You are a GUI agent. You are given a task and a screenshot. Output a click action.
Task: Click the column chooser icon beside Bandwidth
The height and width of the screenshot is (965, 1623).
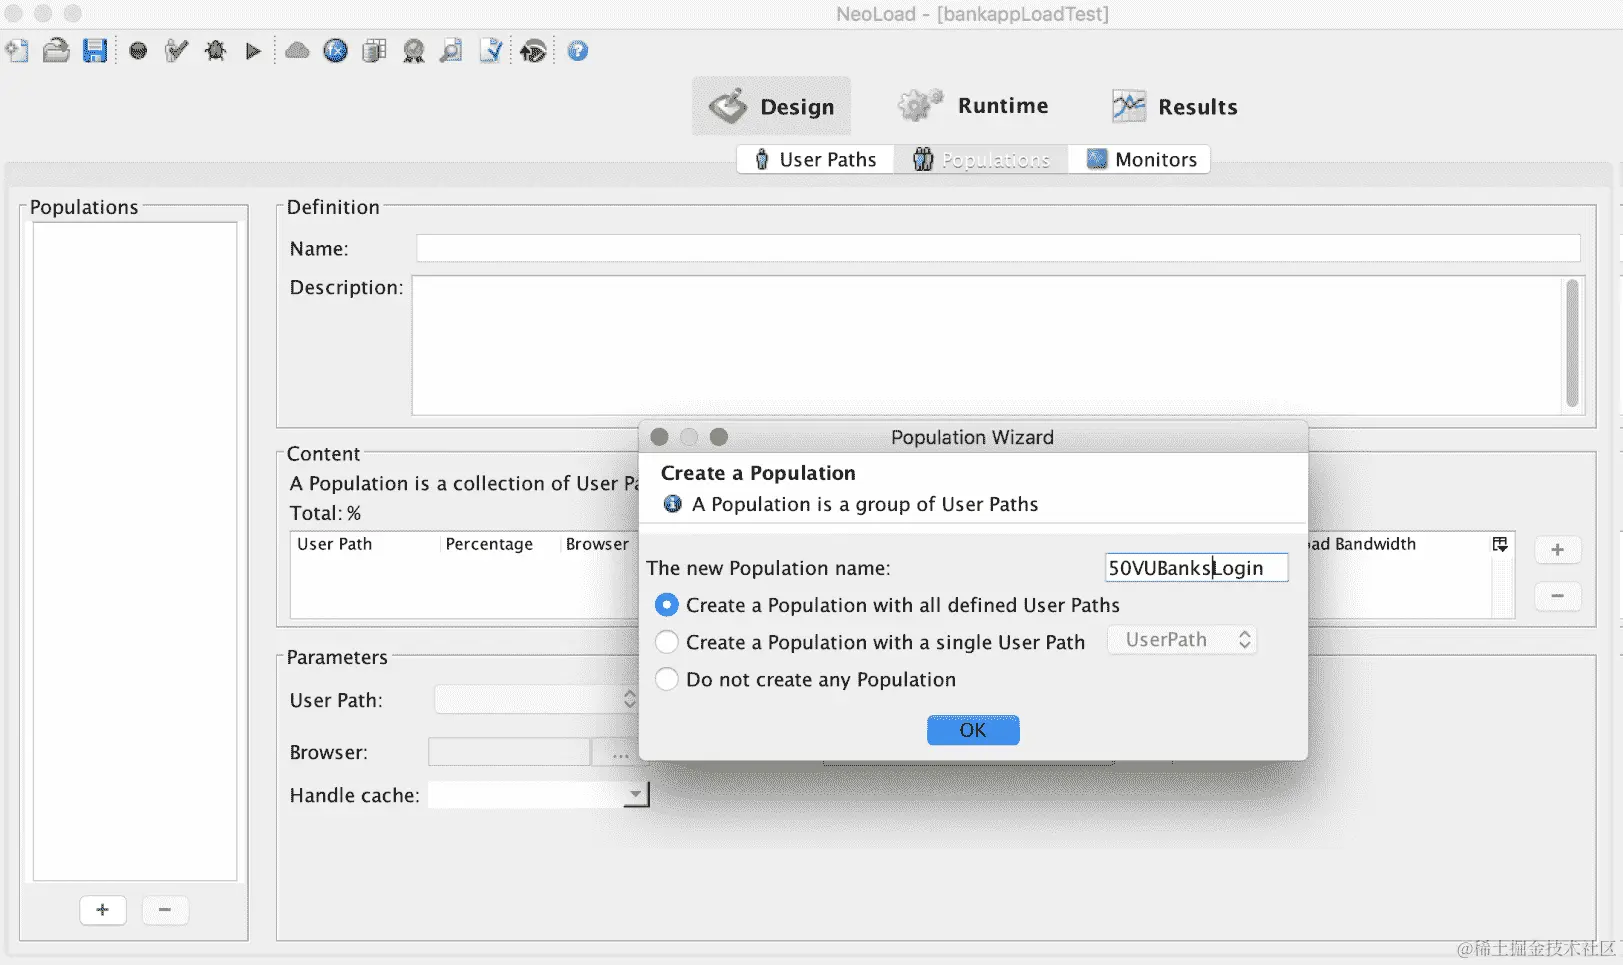(1500, 544)
